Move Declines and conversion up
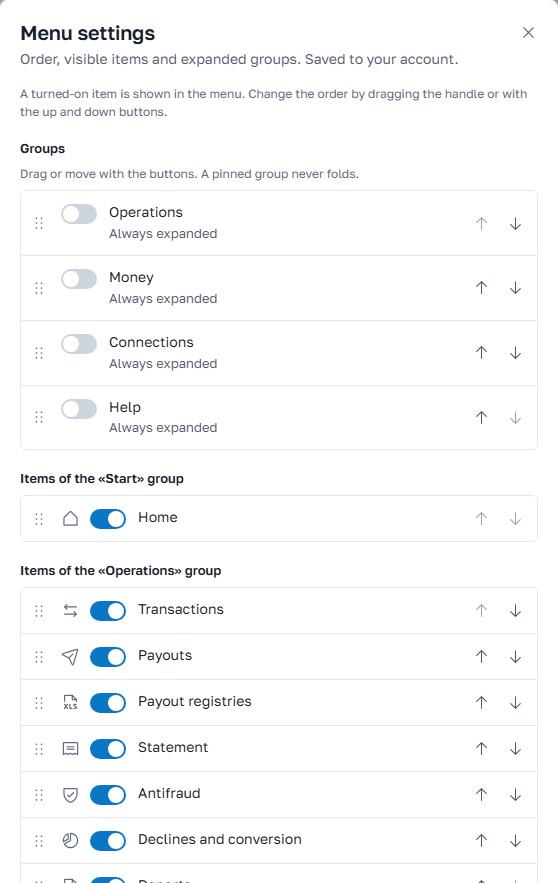This screenshot has width=558, height=883. (x=481, y=841)
